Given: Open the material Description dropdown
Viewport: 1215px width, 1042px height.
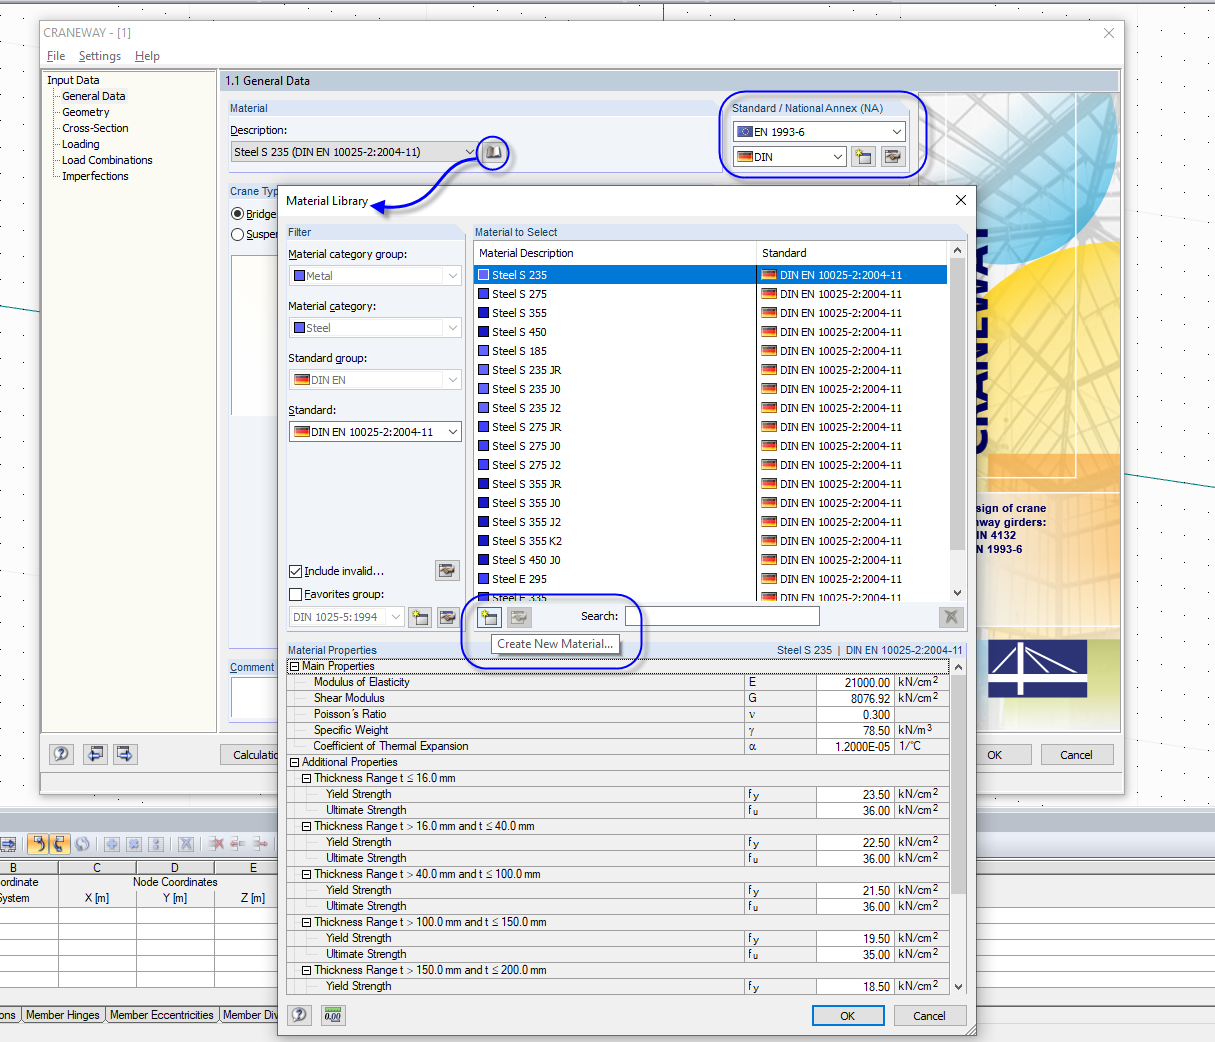Looking at the screenshot, I should click(x=469, y=152).
